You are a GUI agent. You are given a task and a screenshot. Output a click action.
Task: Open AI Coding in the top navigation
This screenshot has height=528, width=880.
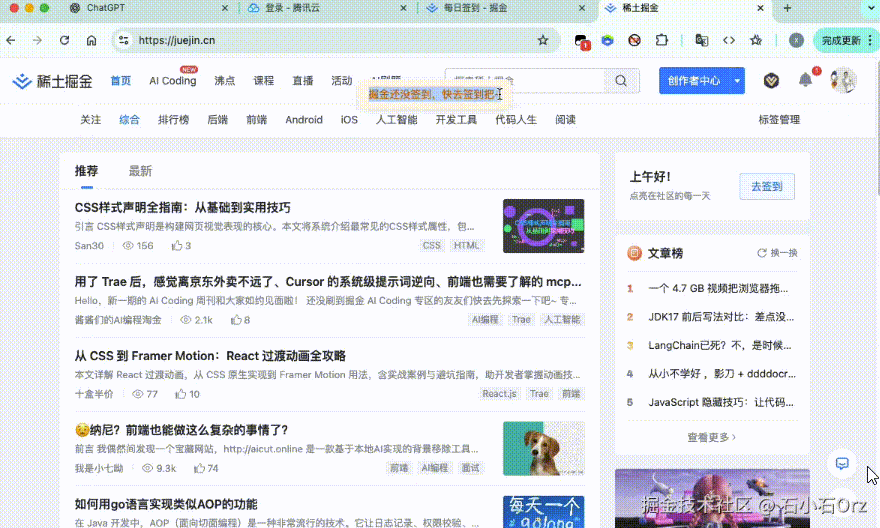[x=173, y=81]
